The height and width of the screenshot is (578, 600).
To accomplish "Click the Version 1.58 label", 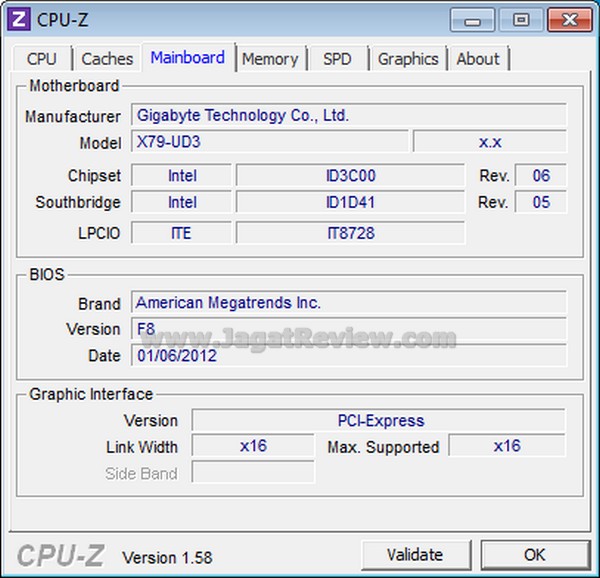I will (x=167, y=557).
